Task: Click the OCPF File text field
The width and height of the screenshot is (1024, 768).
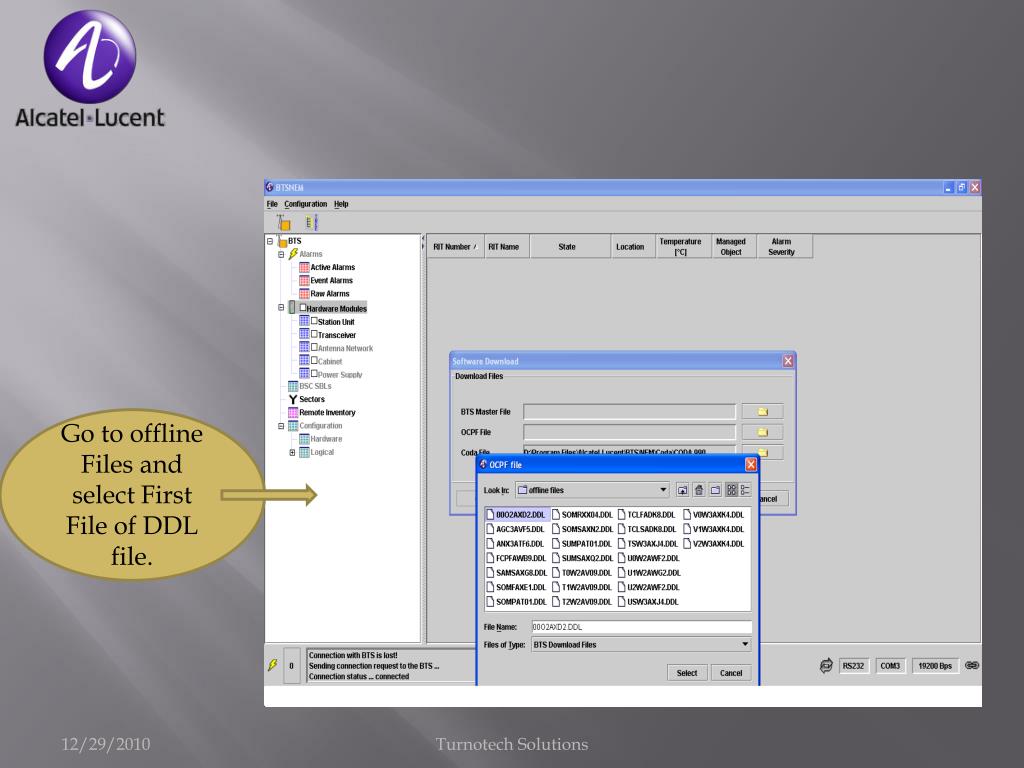Action: (630, 432)
